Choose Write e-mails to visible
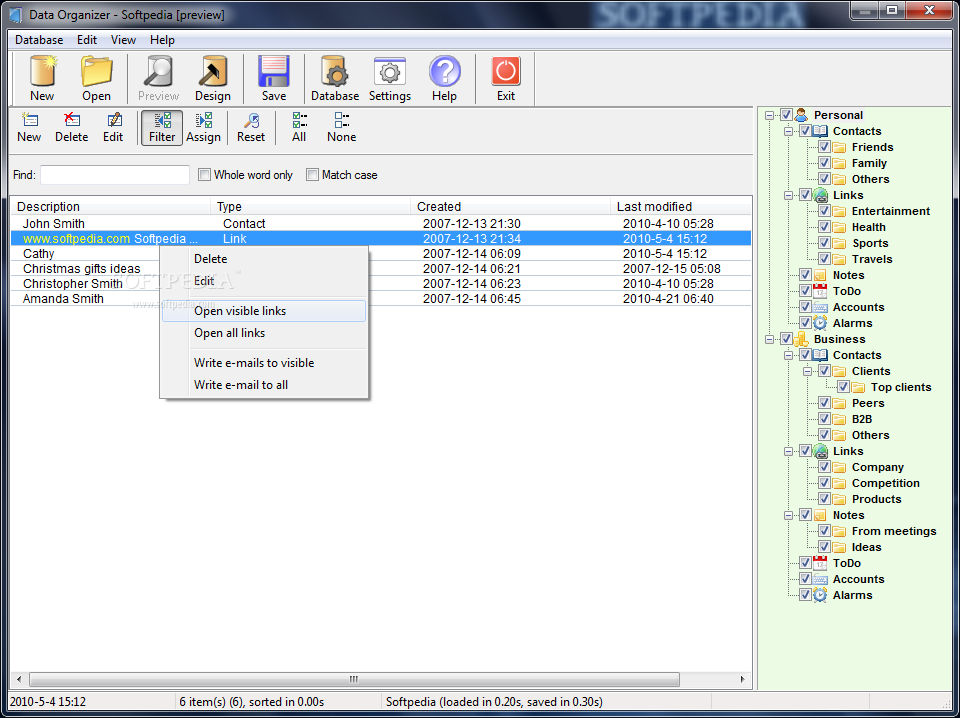960x718 pixels. (264, 363)
